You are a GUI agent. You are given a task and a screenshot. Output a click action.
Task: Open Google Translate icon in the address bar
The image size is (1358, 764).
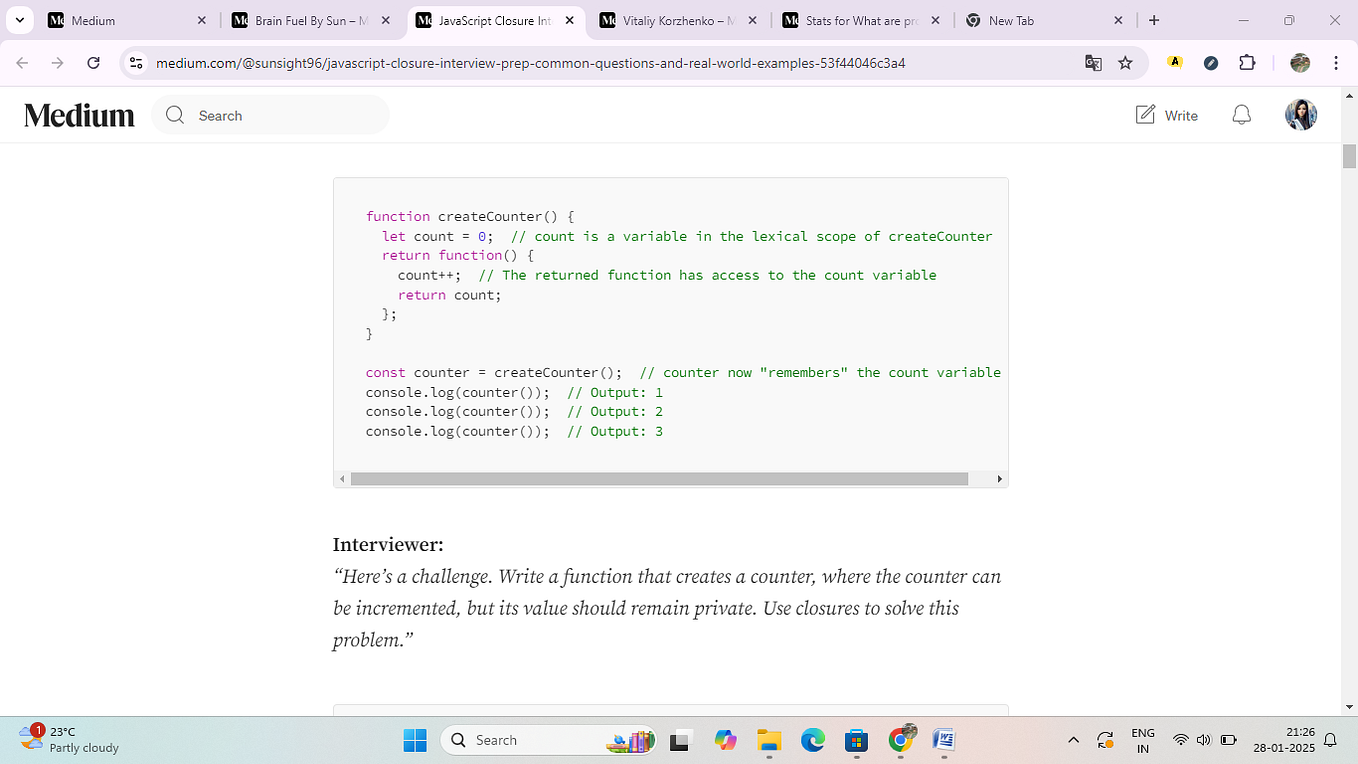click(x=1093, y=62)
